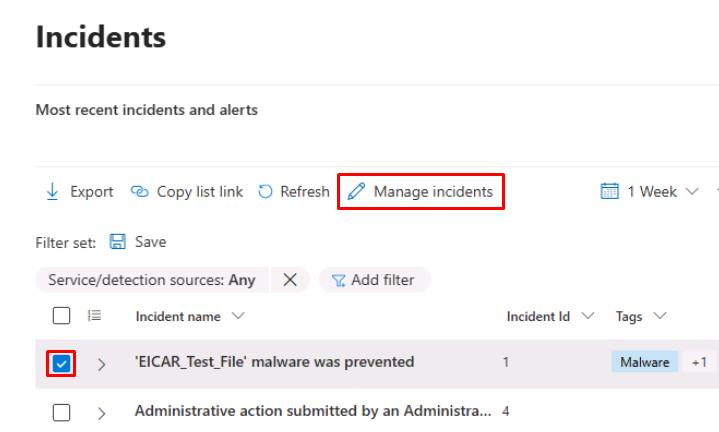Click the Export download arrow icon
This screenshot has height=432, width=719.
click(x=53, y=192)
